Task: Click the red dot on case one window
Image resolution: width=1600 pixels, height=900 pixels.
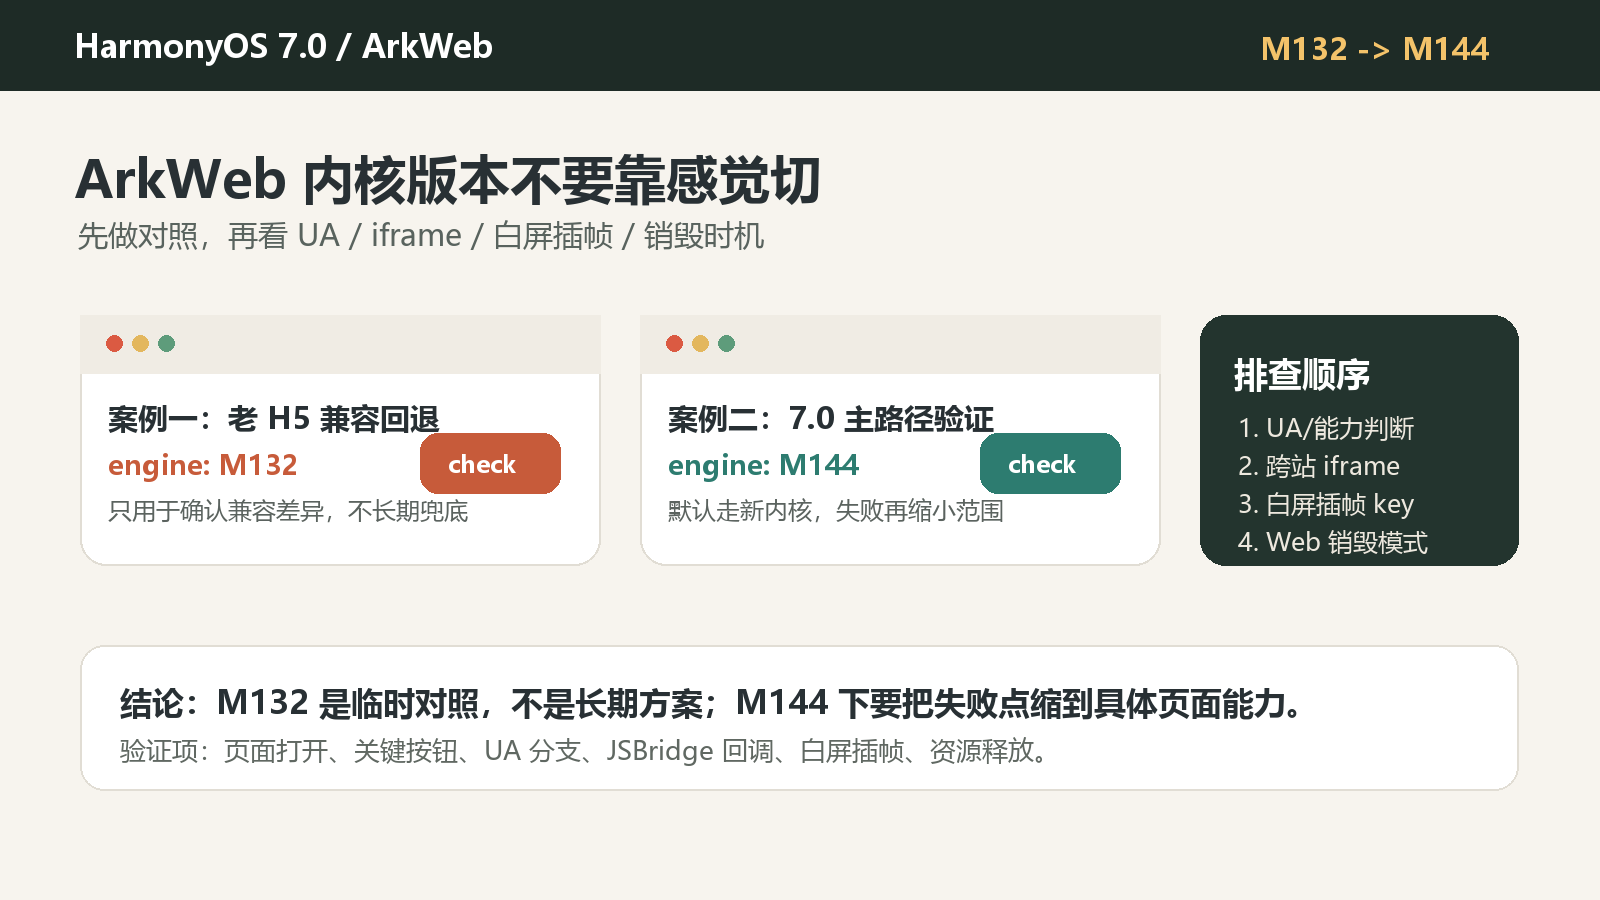Action: coord(114,344)
